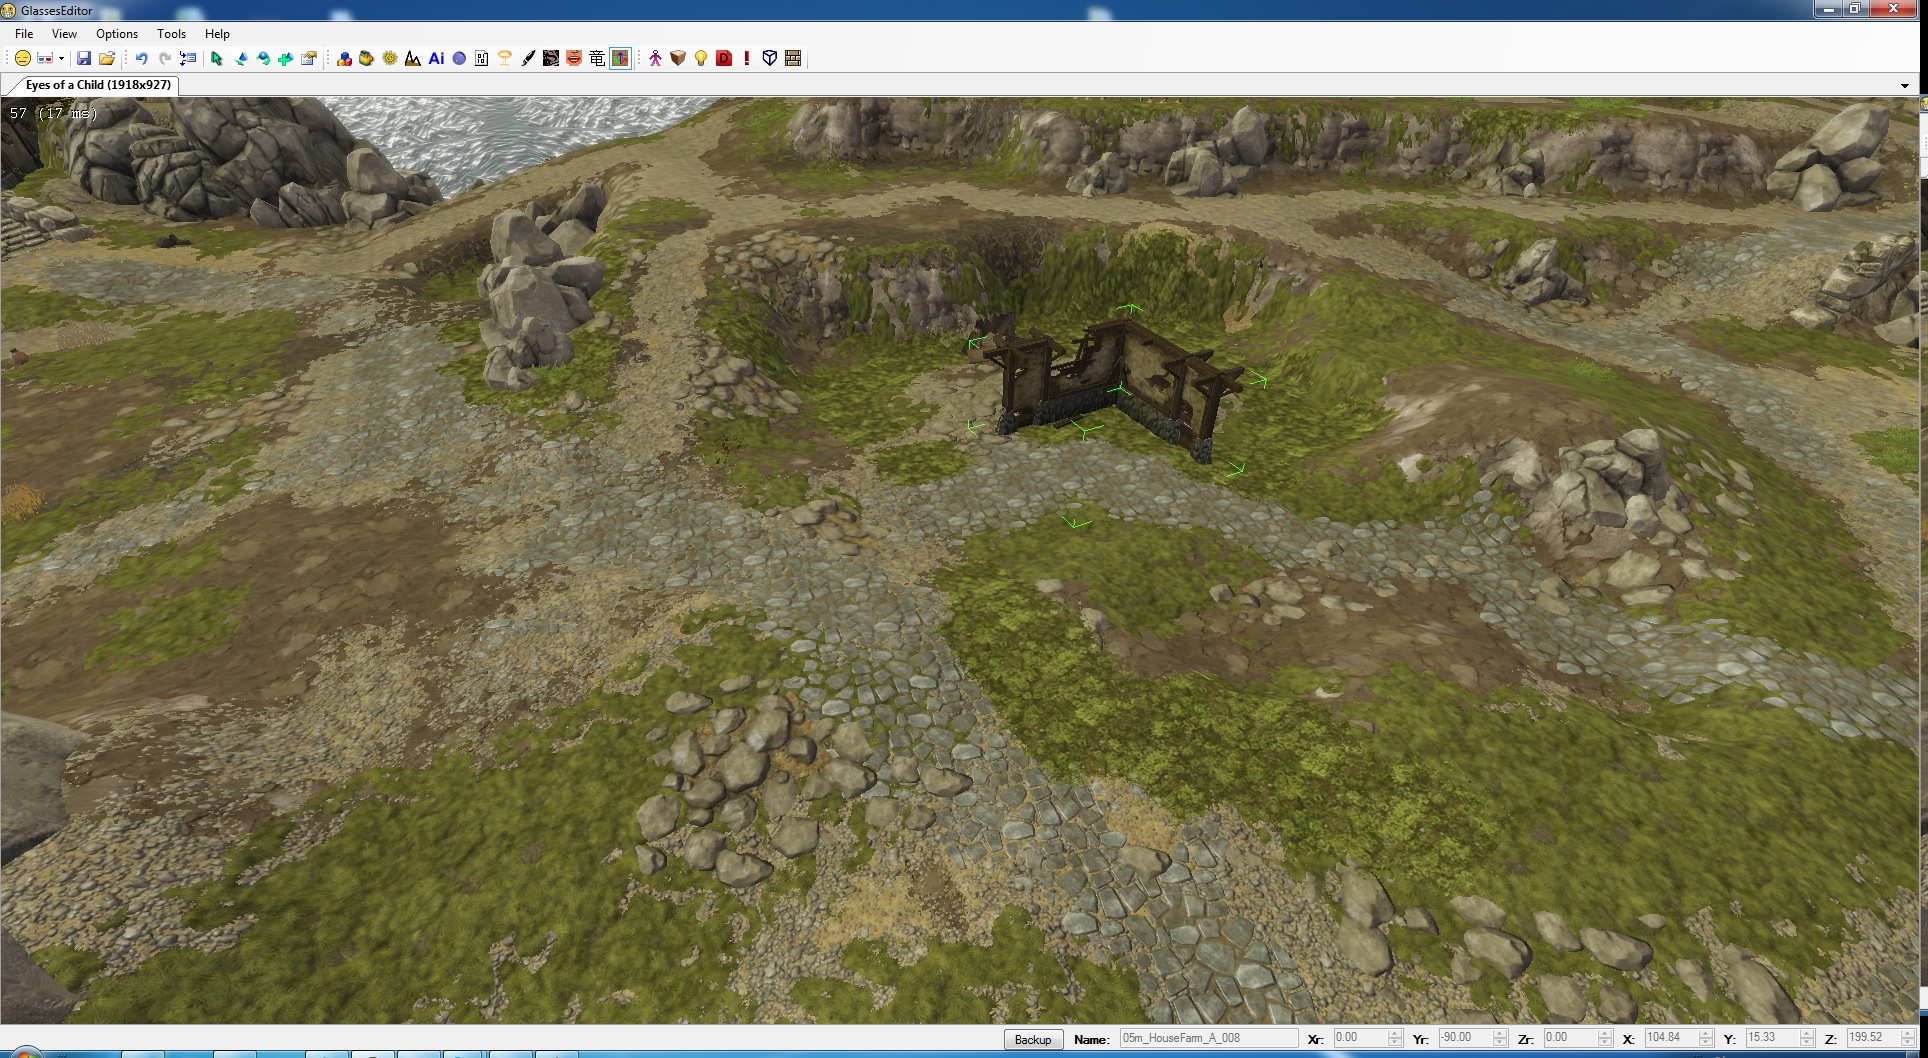Image resolution: width=1928 pixels, height=1058 pixels.
Task: Select the Eyes of a Child tab
Action: 98,85
